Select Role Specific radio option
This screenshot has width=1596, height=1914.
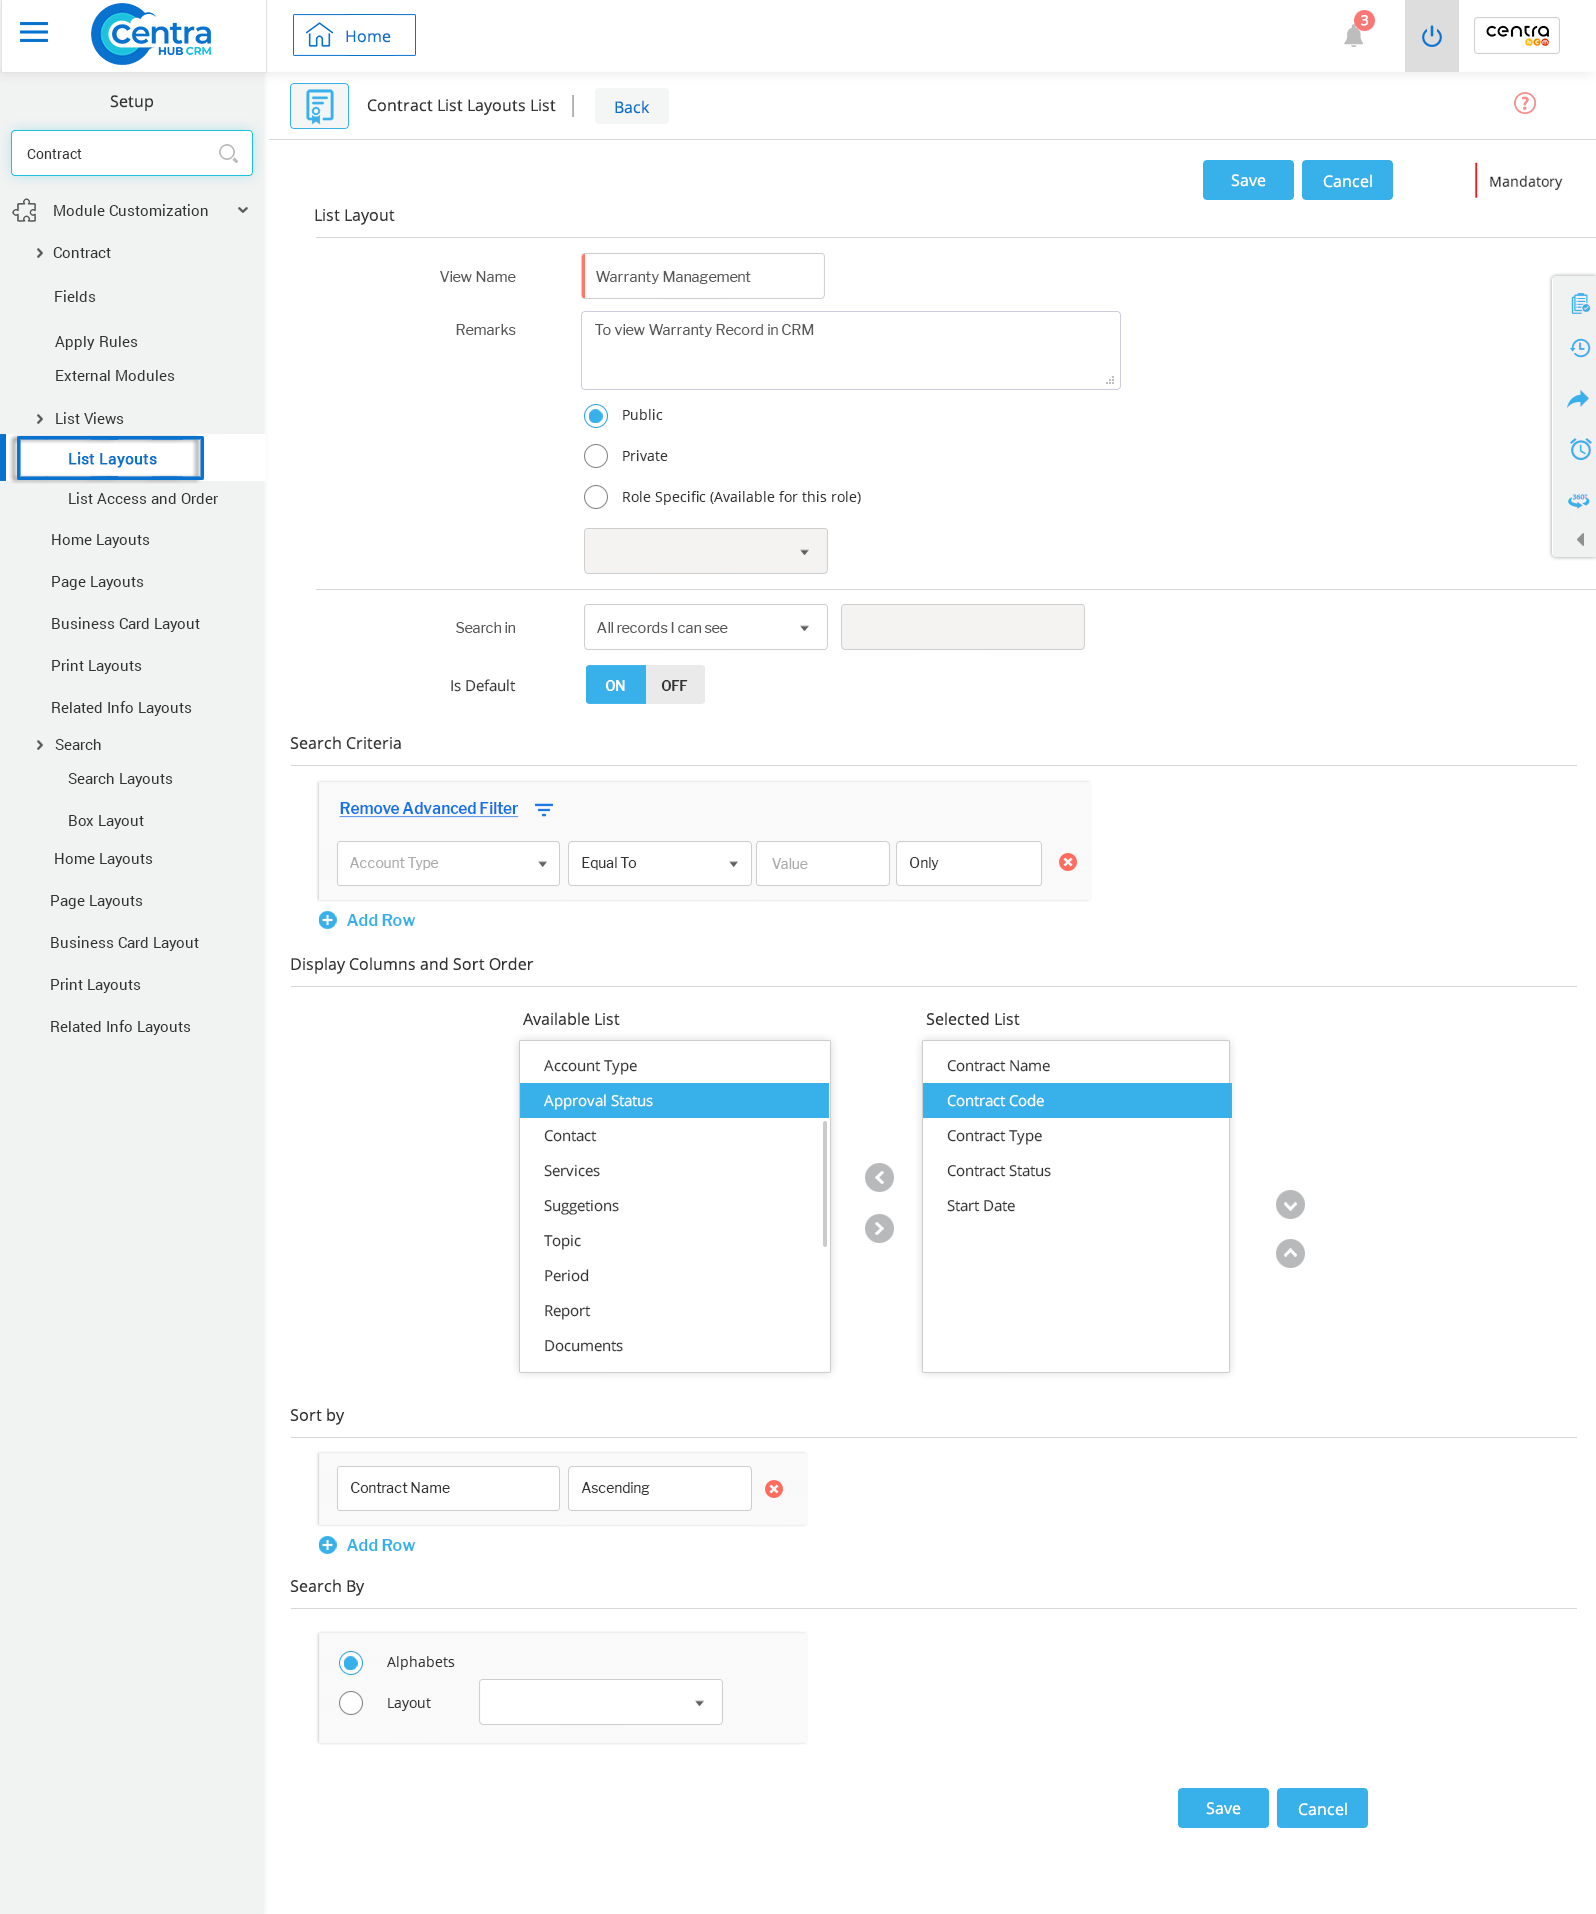[x=596, y=497]
